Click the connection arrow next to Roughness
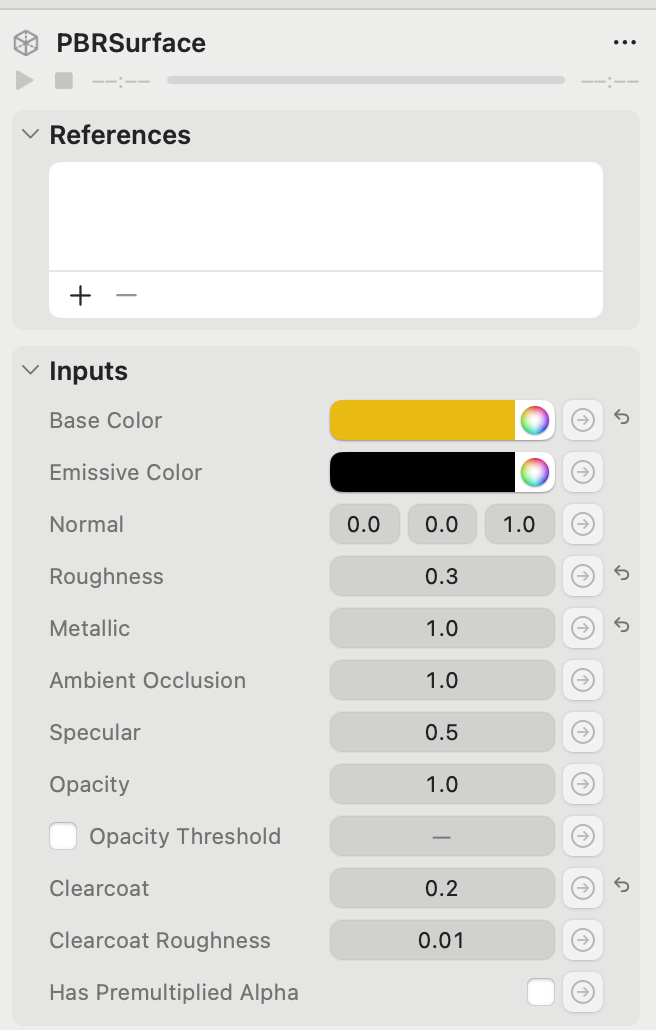This screenshot has width=656, height=1030. click(583, 576)
